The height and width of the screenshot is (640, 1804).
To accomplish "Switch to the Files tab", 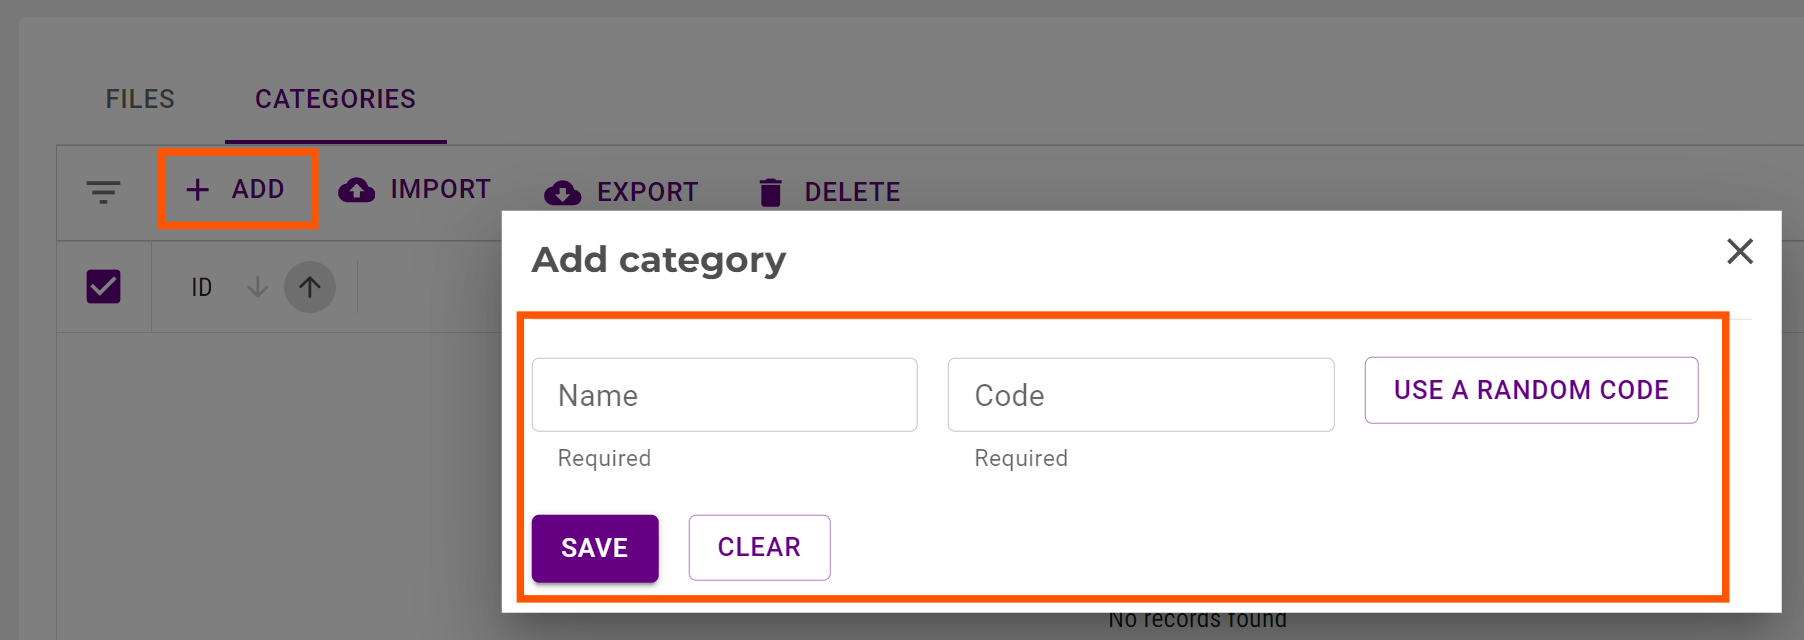I will (140, 99).
